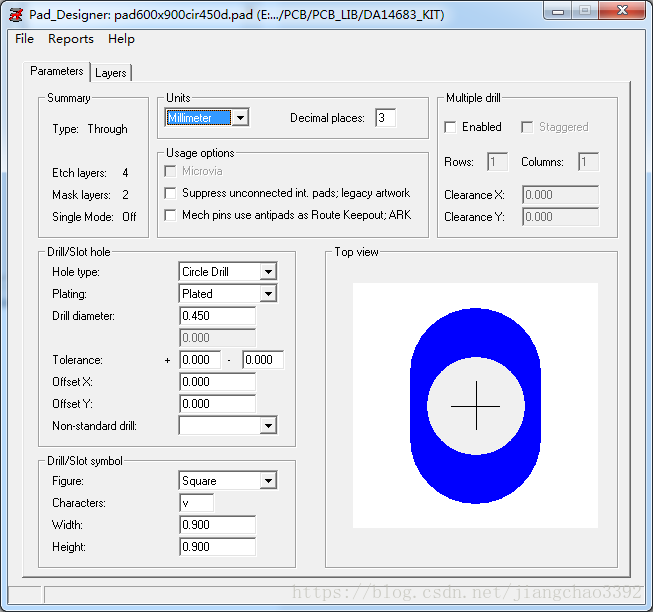Open the File menu
This screenshot has height=612, width=653.
click(24, 39)
